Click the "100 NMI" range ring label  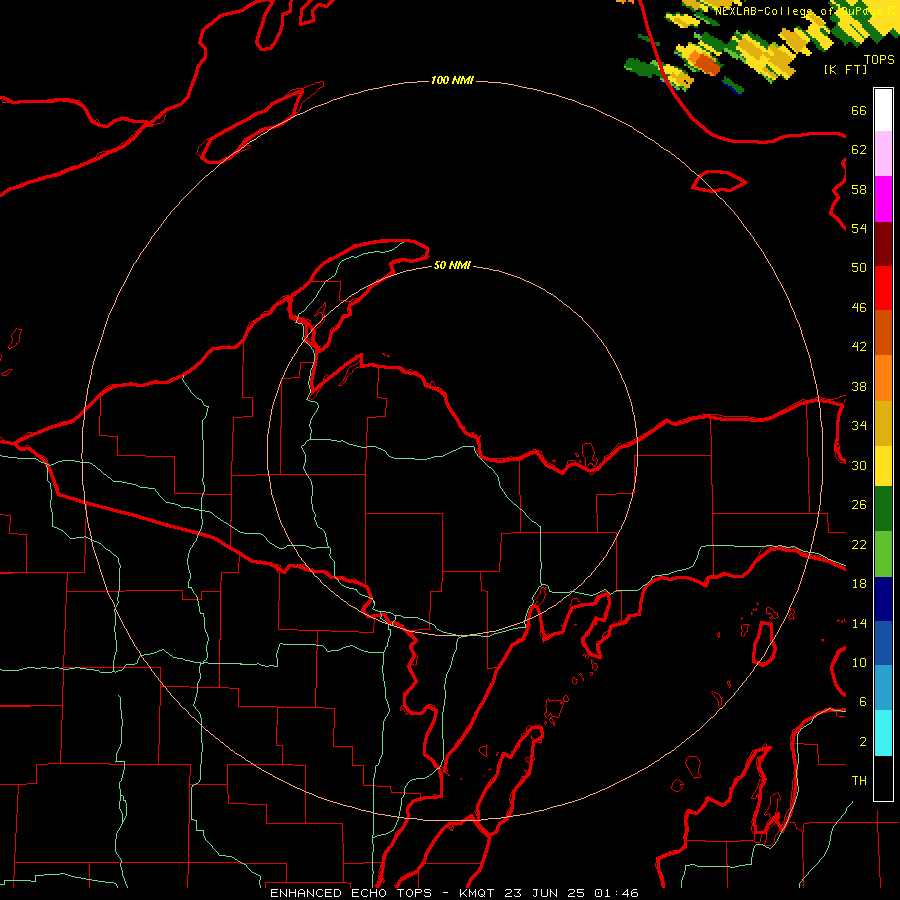tap(452, 80)
